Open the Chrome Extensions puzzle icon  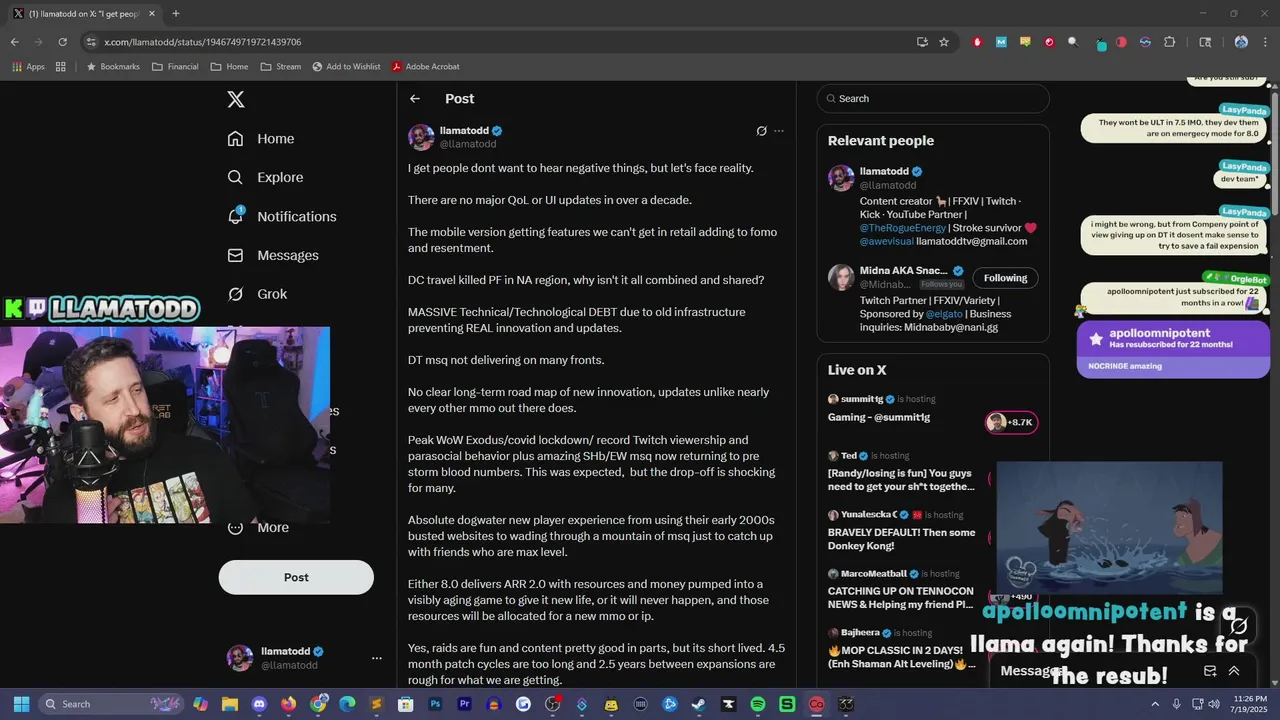tap(1169, 42)
